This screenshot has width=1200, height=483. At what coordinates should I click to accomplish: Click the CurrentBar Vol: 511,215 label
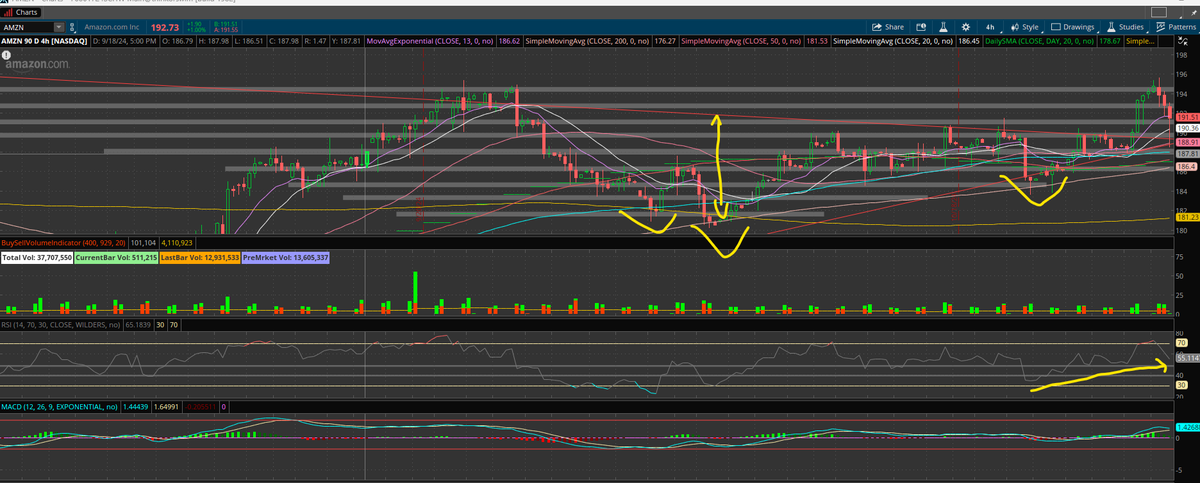click(x=115, y=258)
